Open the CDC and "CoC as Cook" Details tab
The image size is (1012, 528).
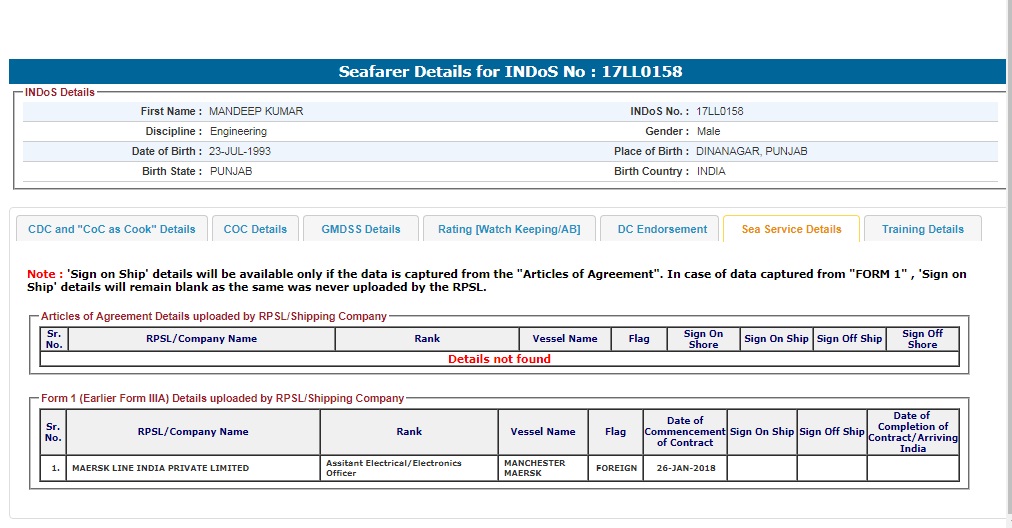[112, 229]
